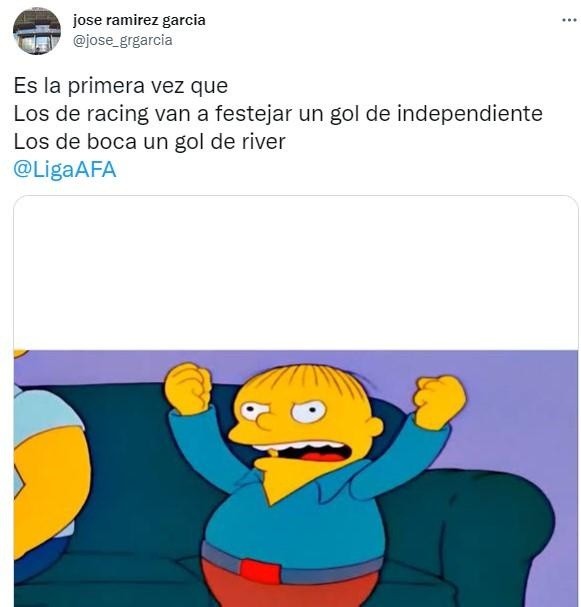Open the three-dot more options menu

point(569,20)
